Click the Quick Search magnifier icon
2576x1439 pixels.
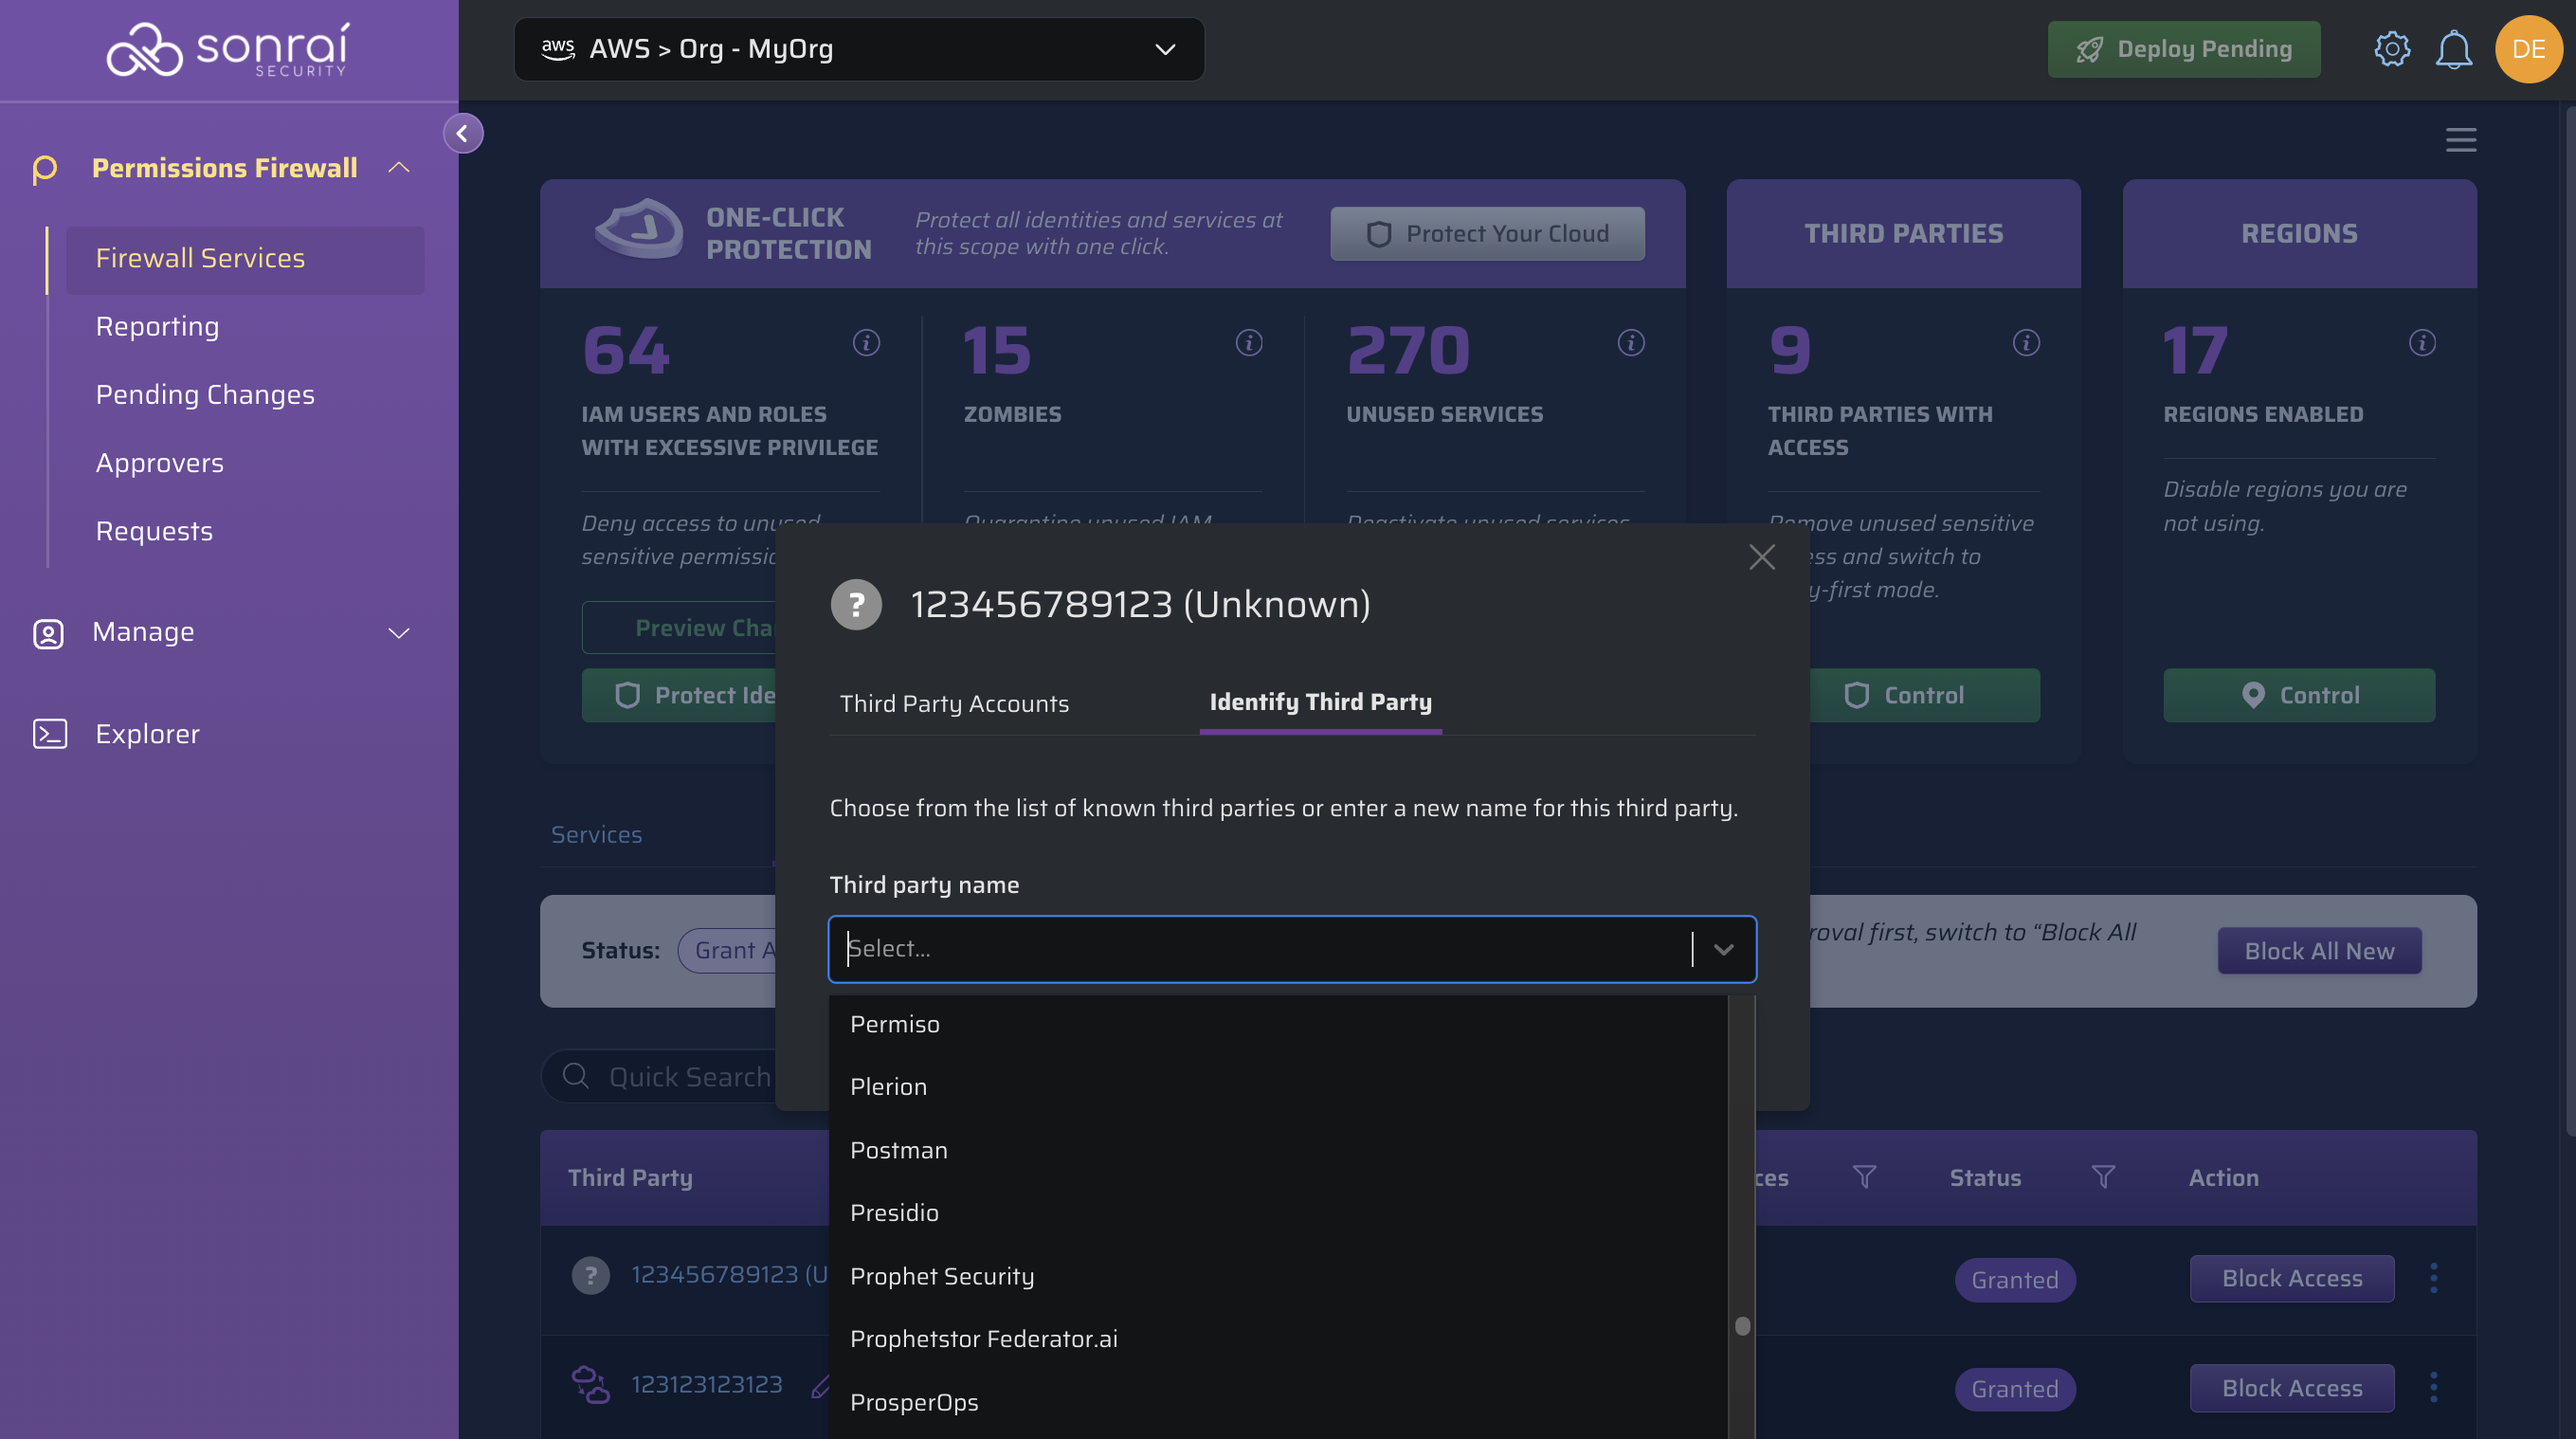coord(576,1076)
